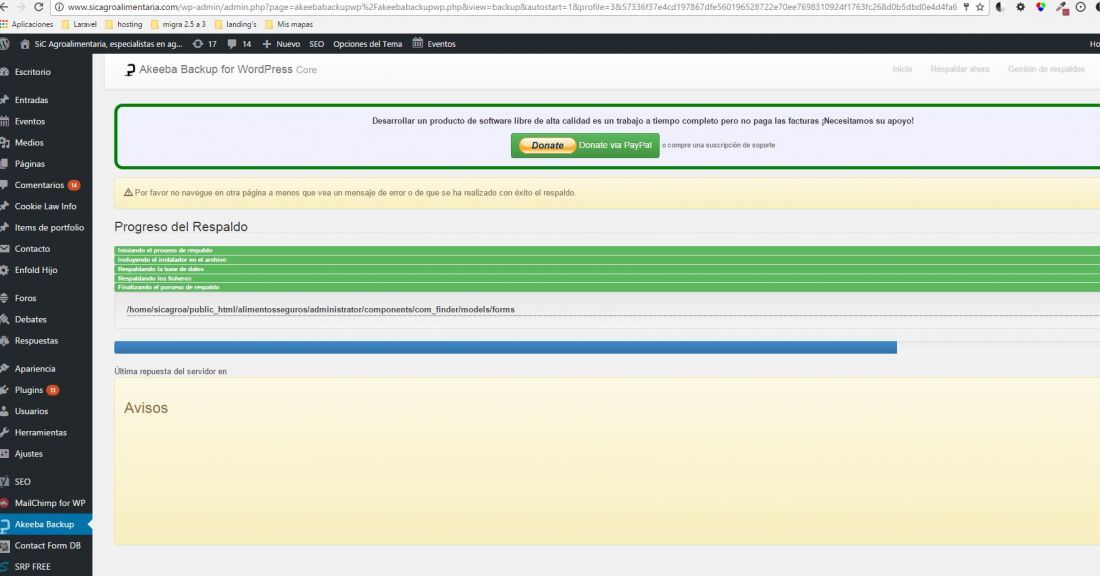Open the Eventos calendar icon in admin bar
1100x576 pixels.
tap(417, 43)
